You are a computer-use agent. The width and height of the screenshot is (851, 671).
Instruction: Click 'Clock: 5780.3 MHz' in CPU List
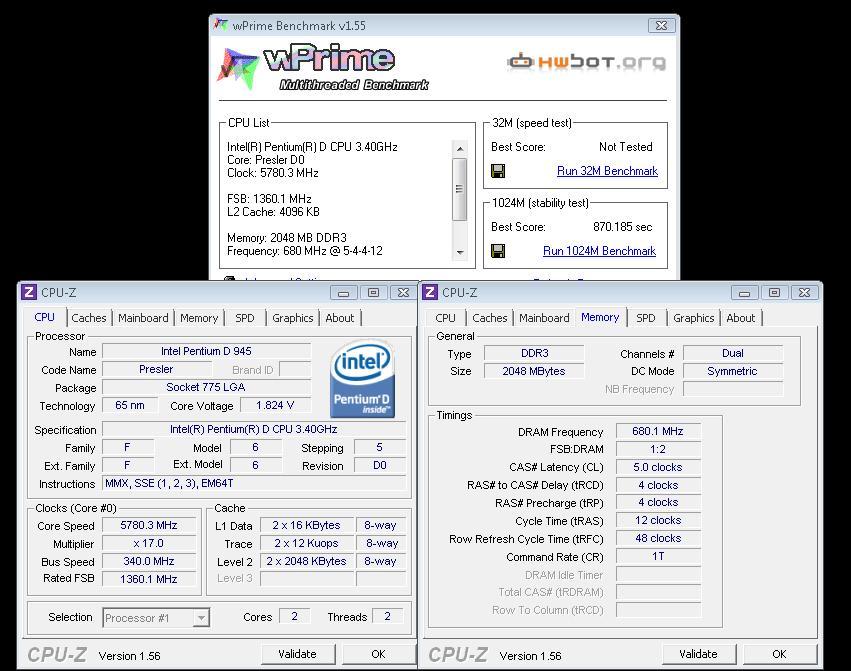273,173
